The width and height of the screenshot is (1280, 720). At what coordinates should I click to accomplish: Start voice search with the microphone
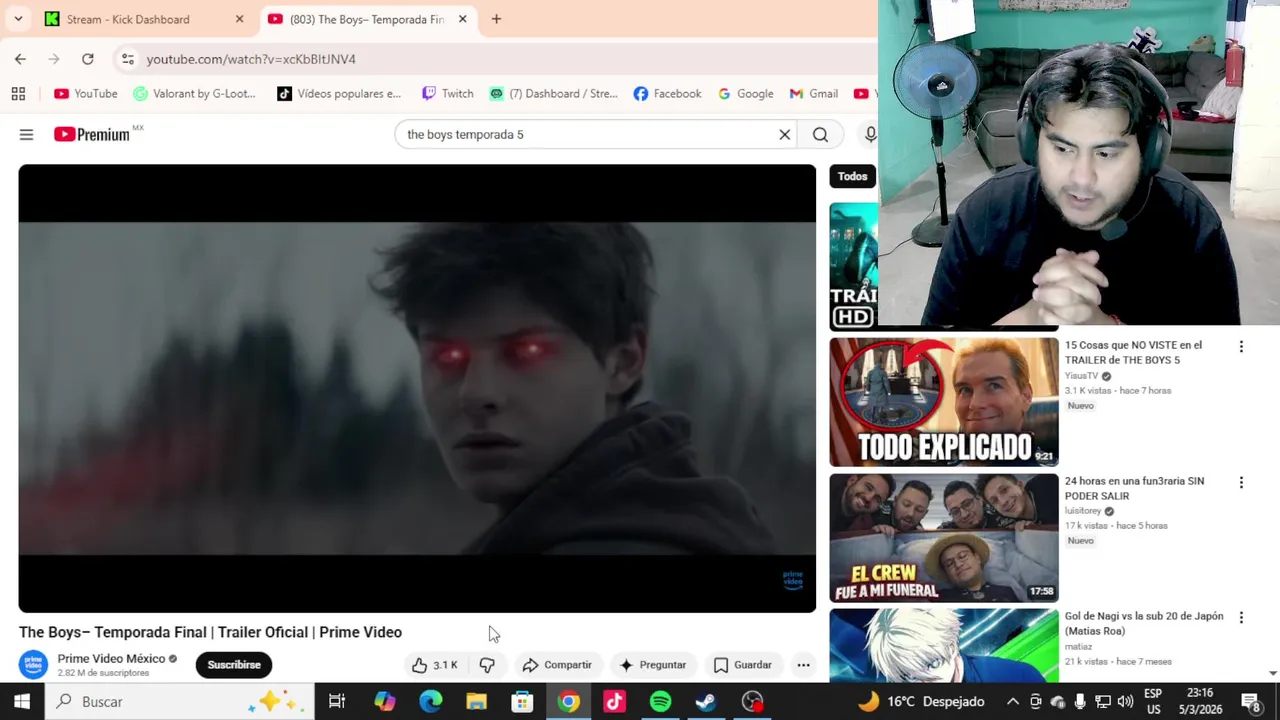pos(870,135)
